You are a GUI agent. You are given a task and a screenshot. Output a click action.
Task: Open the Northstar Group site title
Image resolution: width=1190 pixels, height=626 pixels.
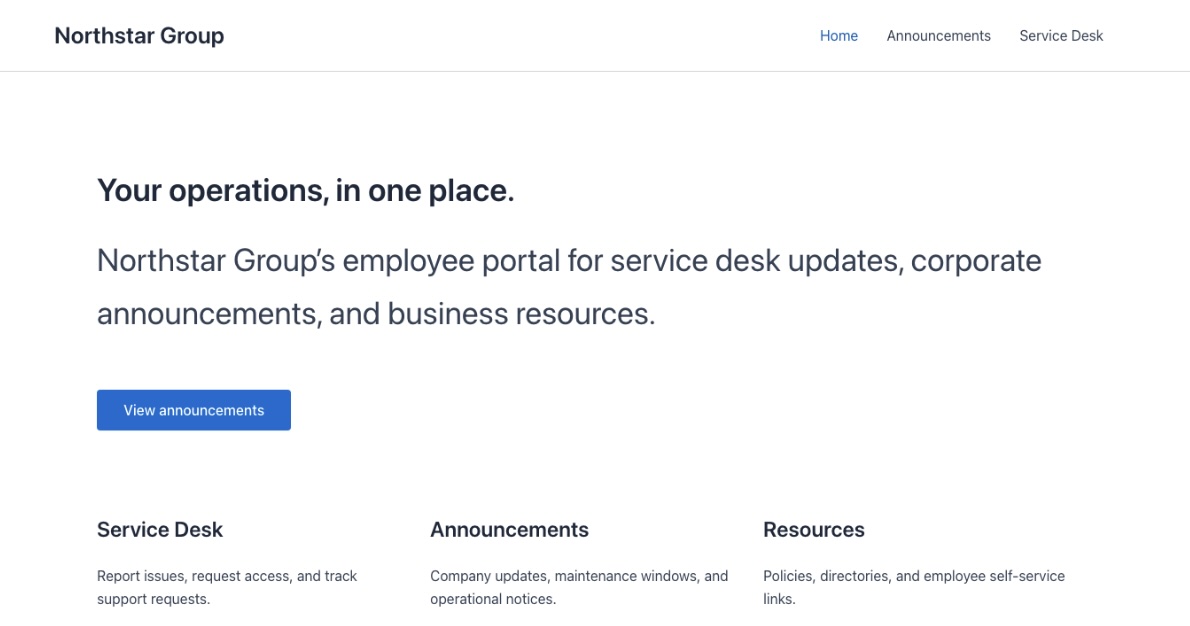139,36
